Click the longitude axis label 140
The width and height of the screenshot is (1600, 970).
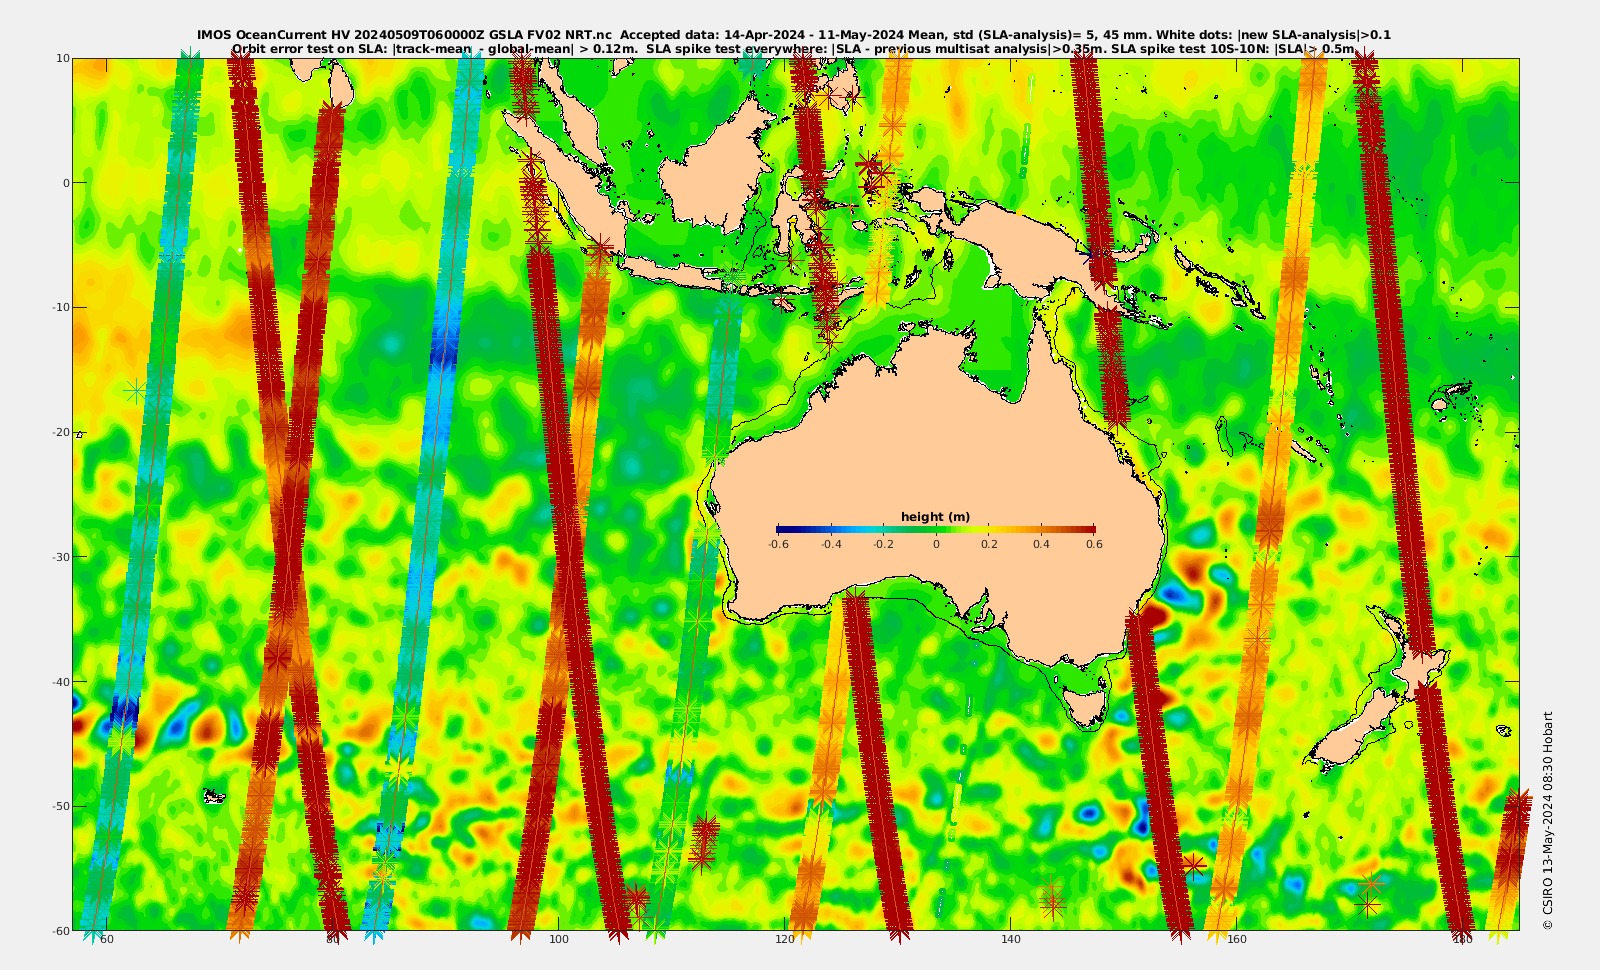[1011, 940]
